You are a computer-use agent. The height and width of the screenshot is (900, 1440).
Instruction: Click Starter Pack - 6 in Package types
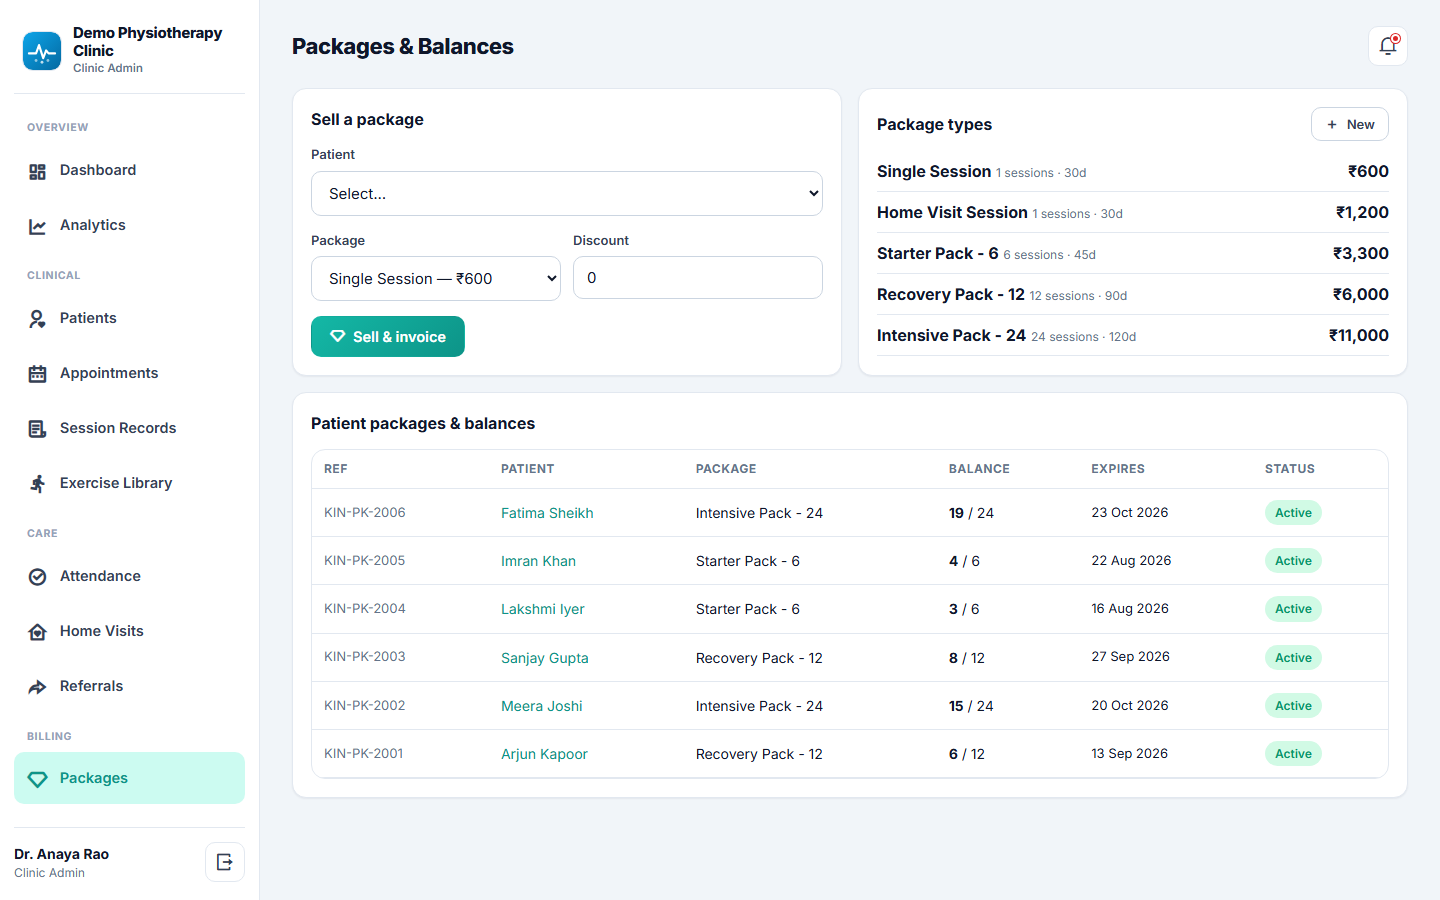(938, 253)
